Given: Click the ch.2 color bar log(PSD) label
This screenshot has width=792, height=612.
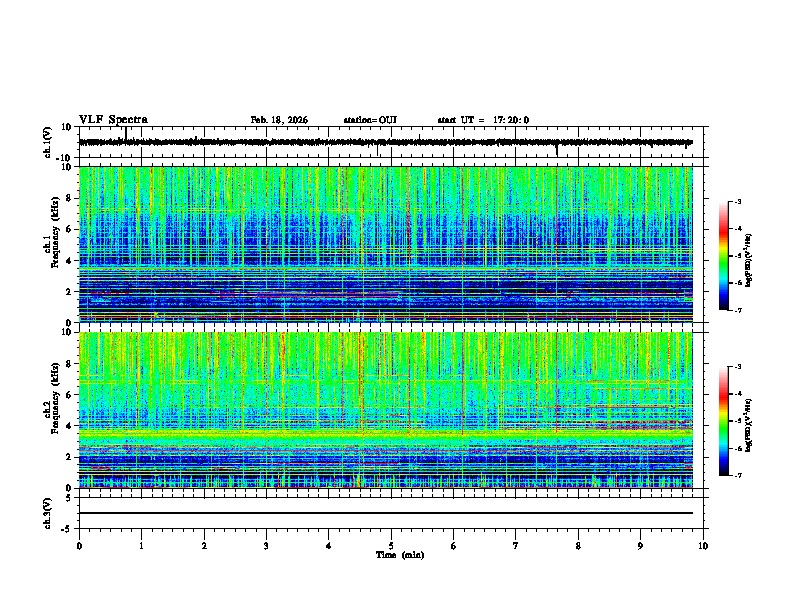Looking at the screenshot, I should click(x=749, y=425).
